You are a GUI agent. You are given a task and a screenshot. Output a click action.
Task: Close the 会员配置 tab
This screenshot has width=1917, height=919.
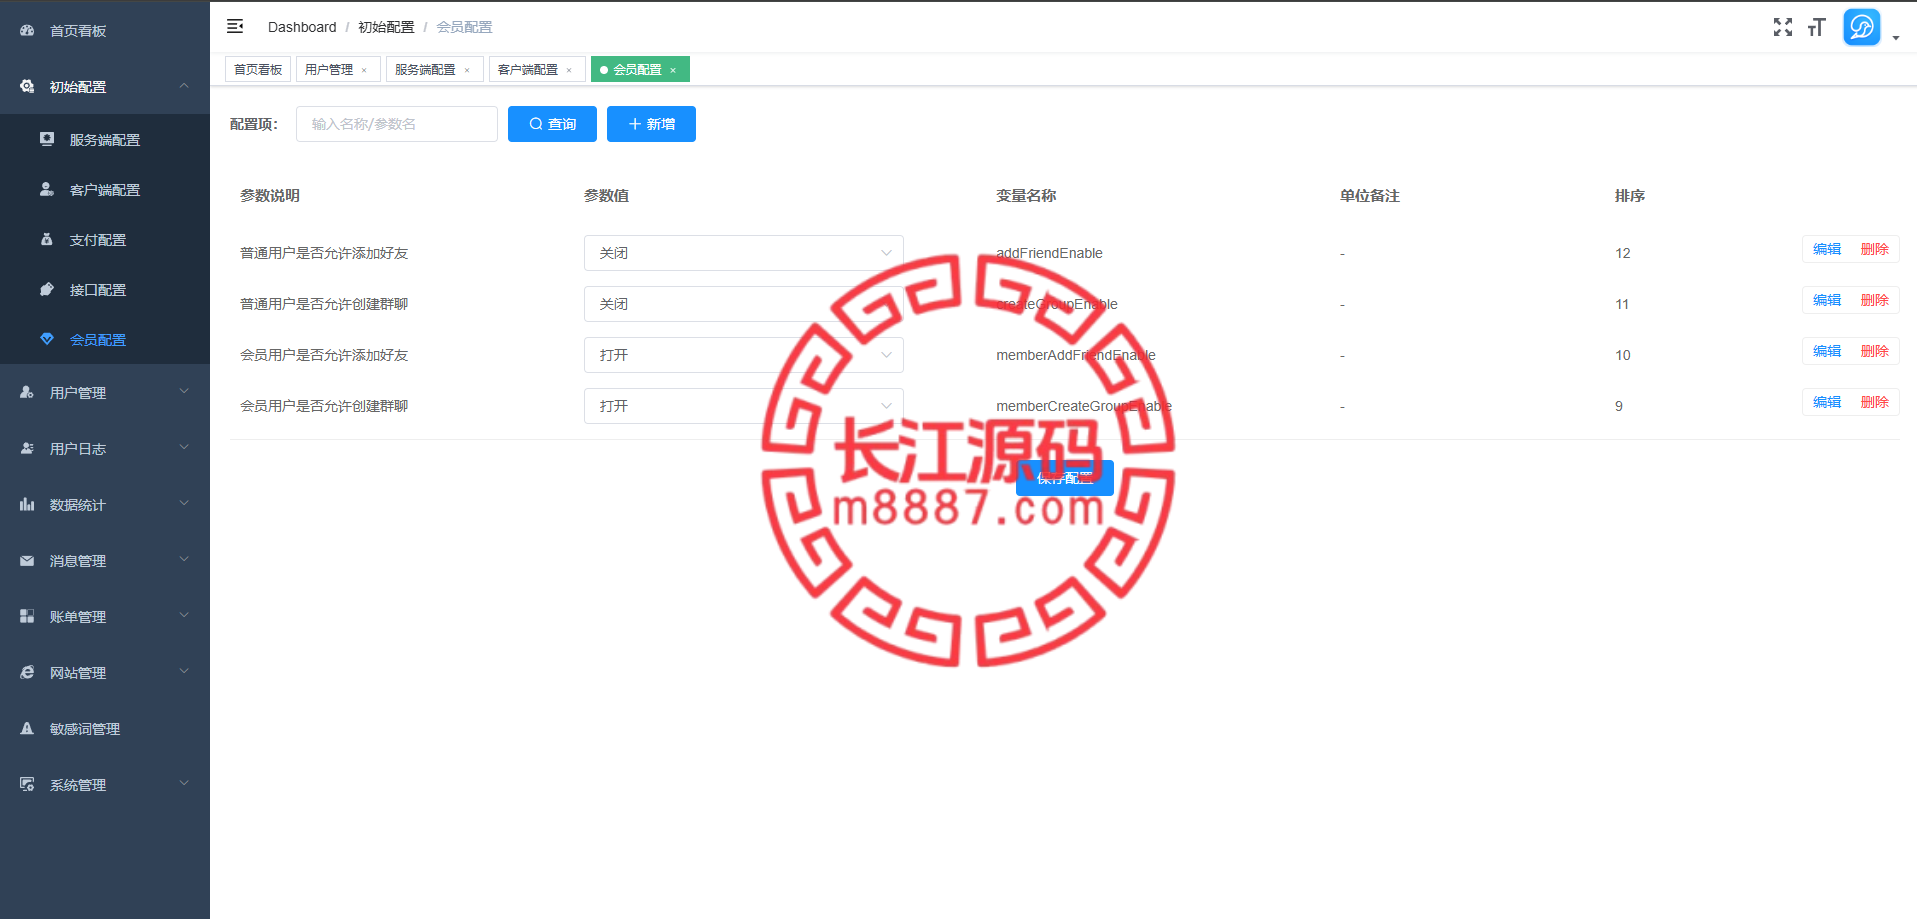pyautogui.click(x=673, y=70)
